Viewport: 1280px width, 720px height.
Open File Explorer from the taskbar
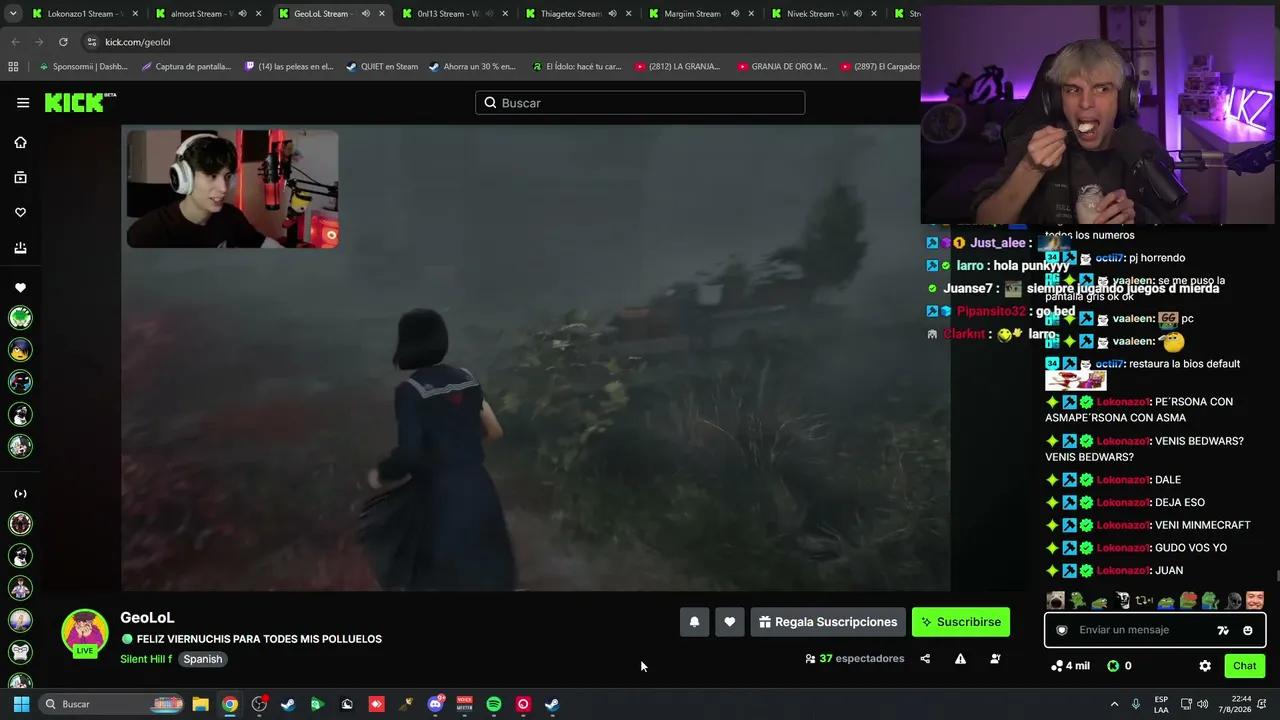(200, 704)
